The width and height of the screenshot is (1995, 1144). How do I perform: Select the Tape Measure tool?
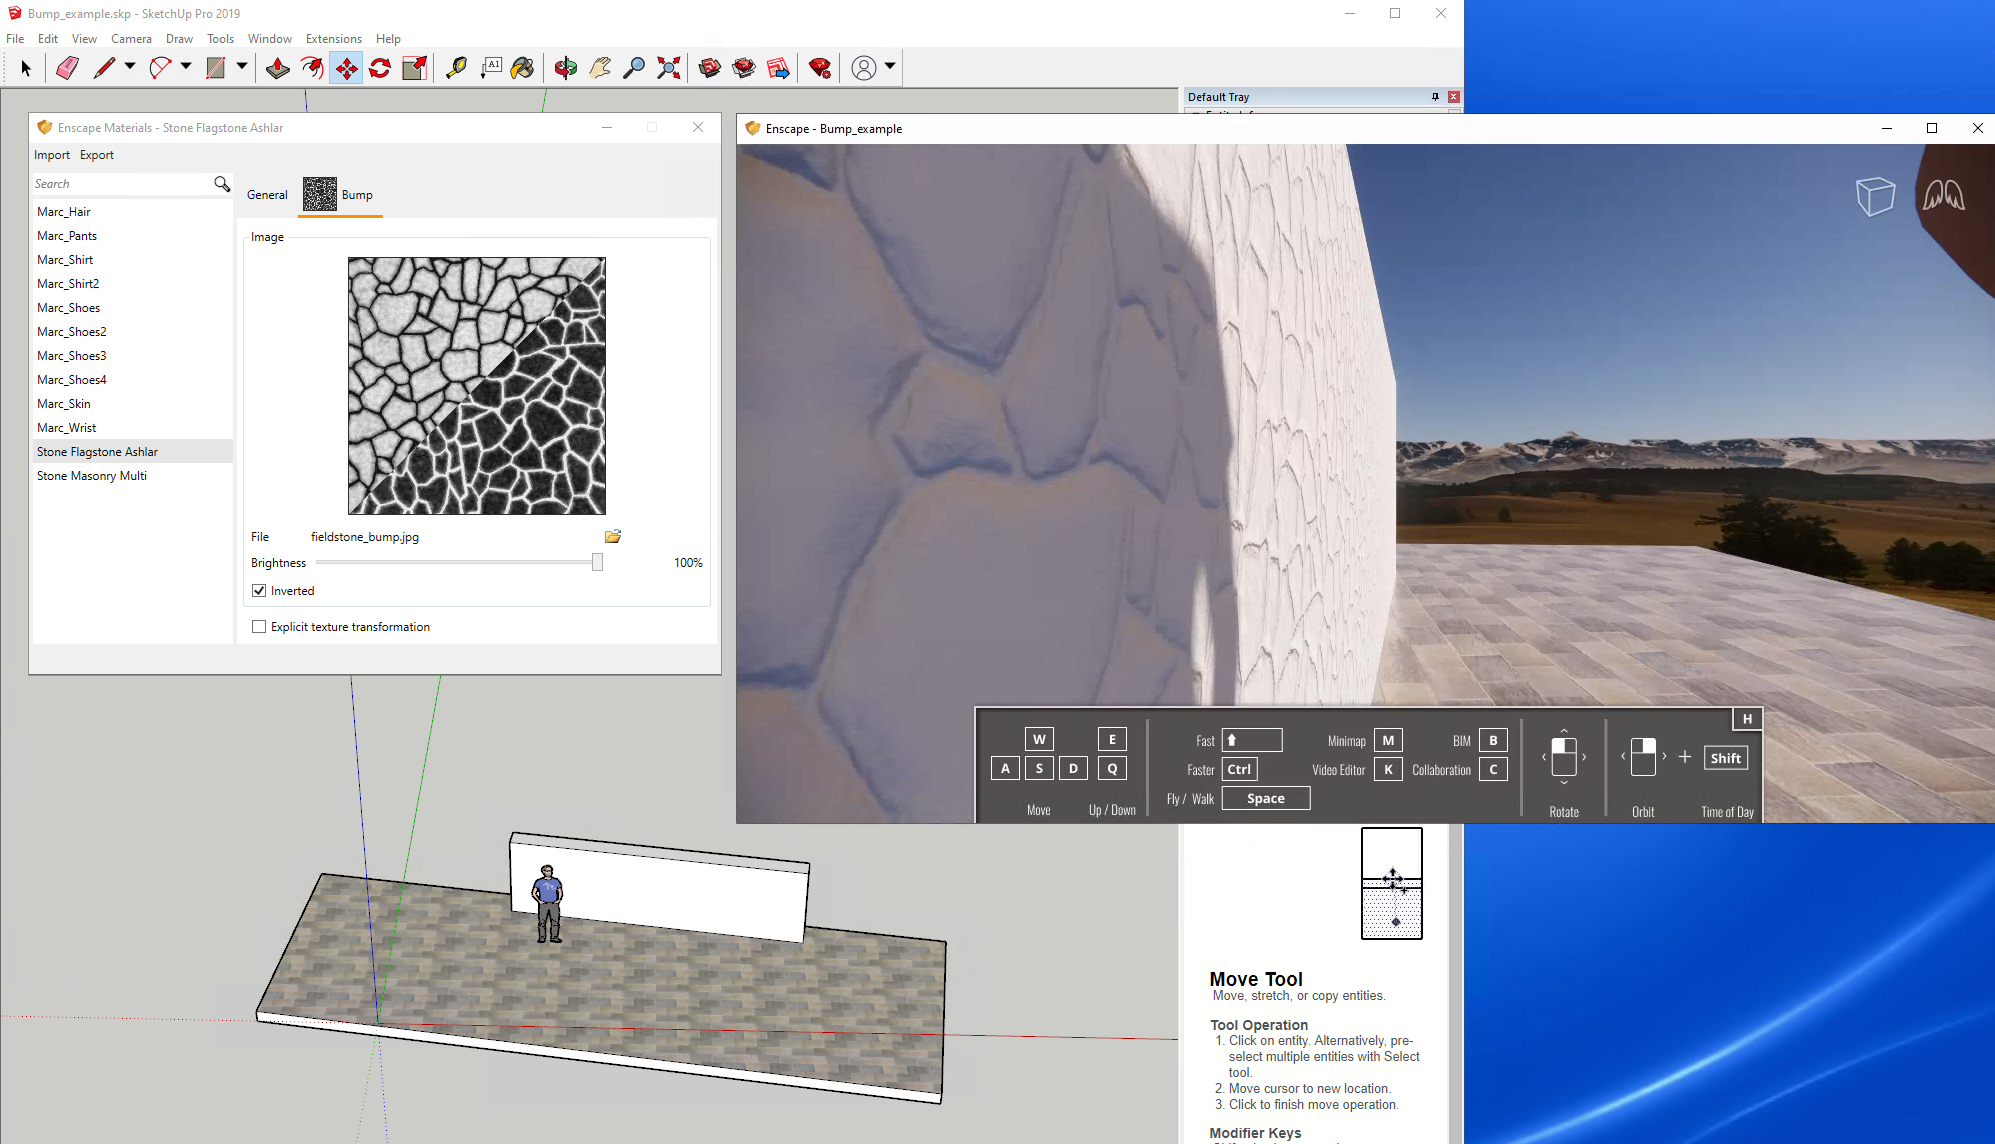tap(456, 68)
